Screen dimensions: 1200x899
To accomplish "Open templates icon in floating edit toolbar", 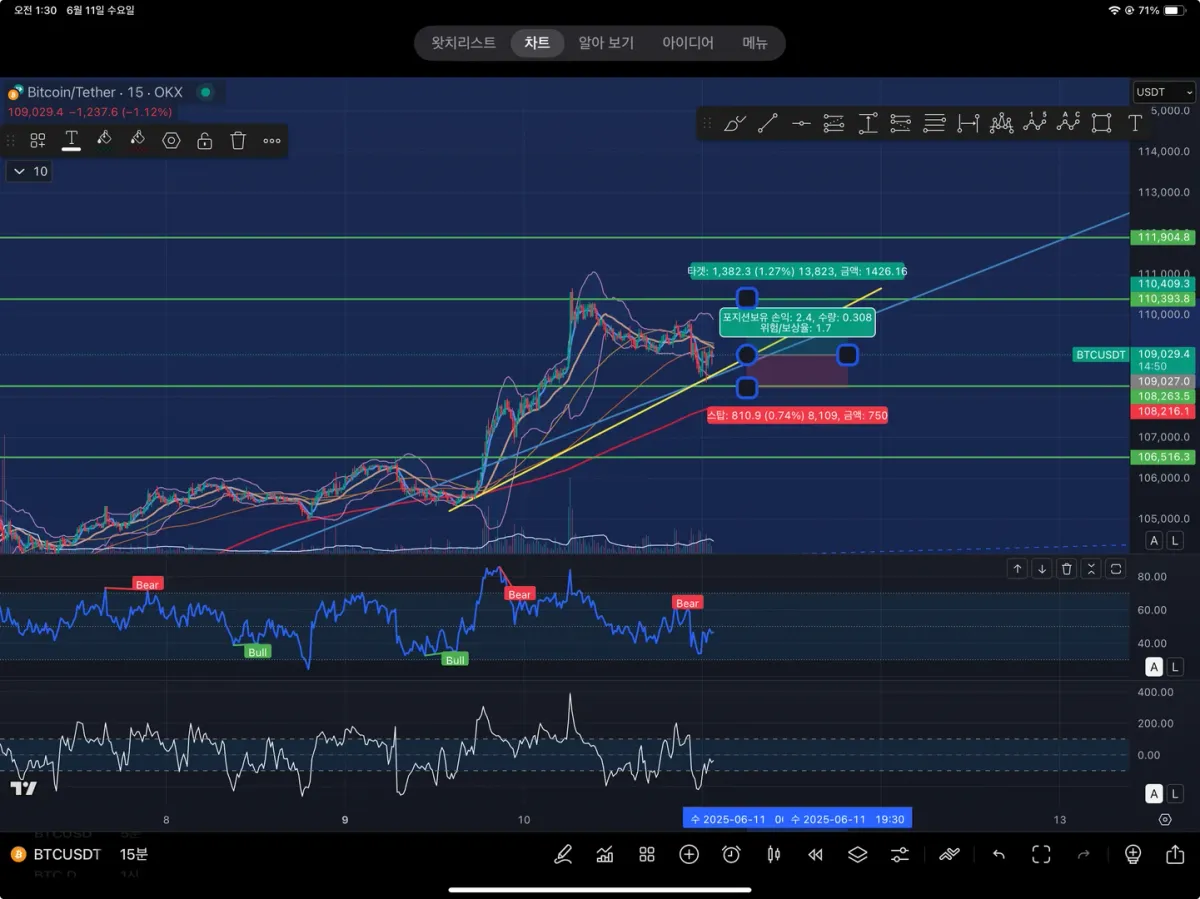I will [38, 141].
